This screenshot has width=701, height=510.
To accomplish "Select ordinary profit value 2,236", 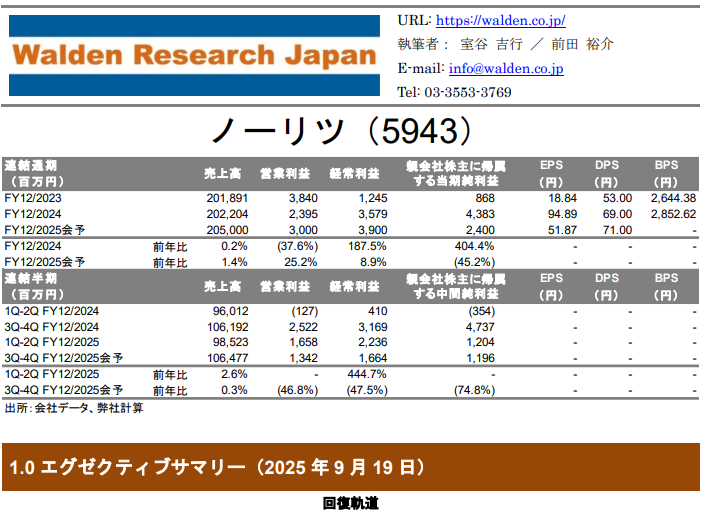I will coord(373,342).
